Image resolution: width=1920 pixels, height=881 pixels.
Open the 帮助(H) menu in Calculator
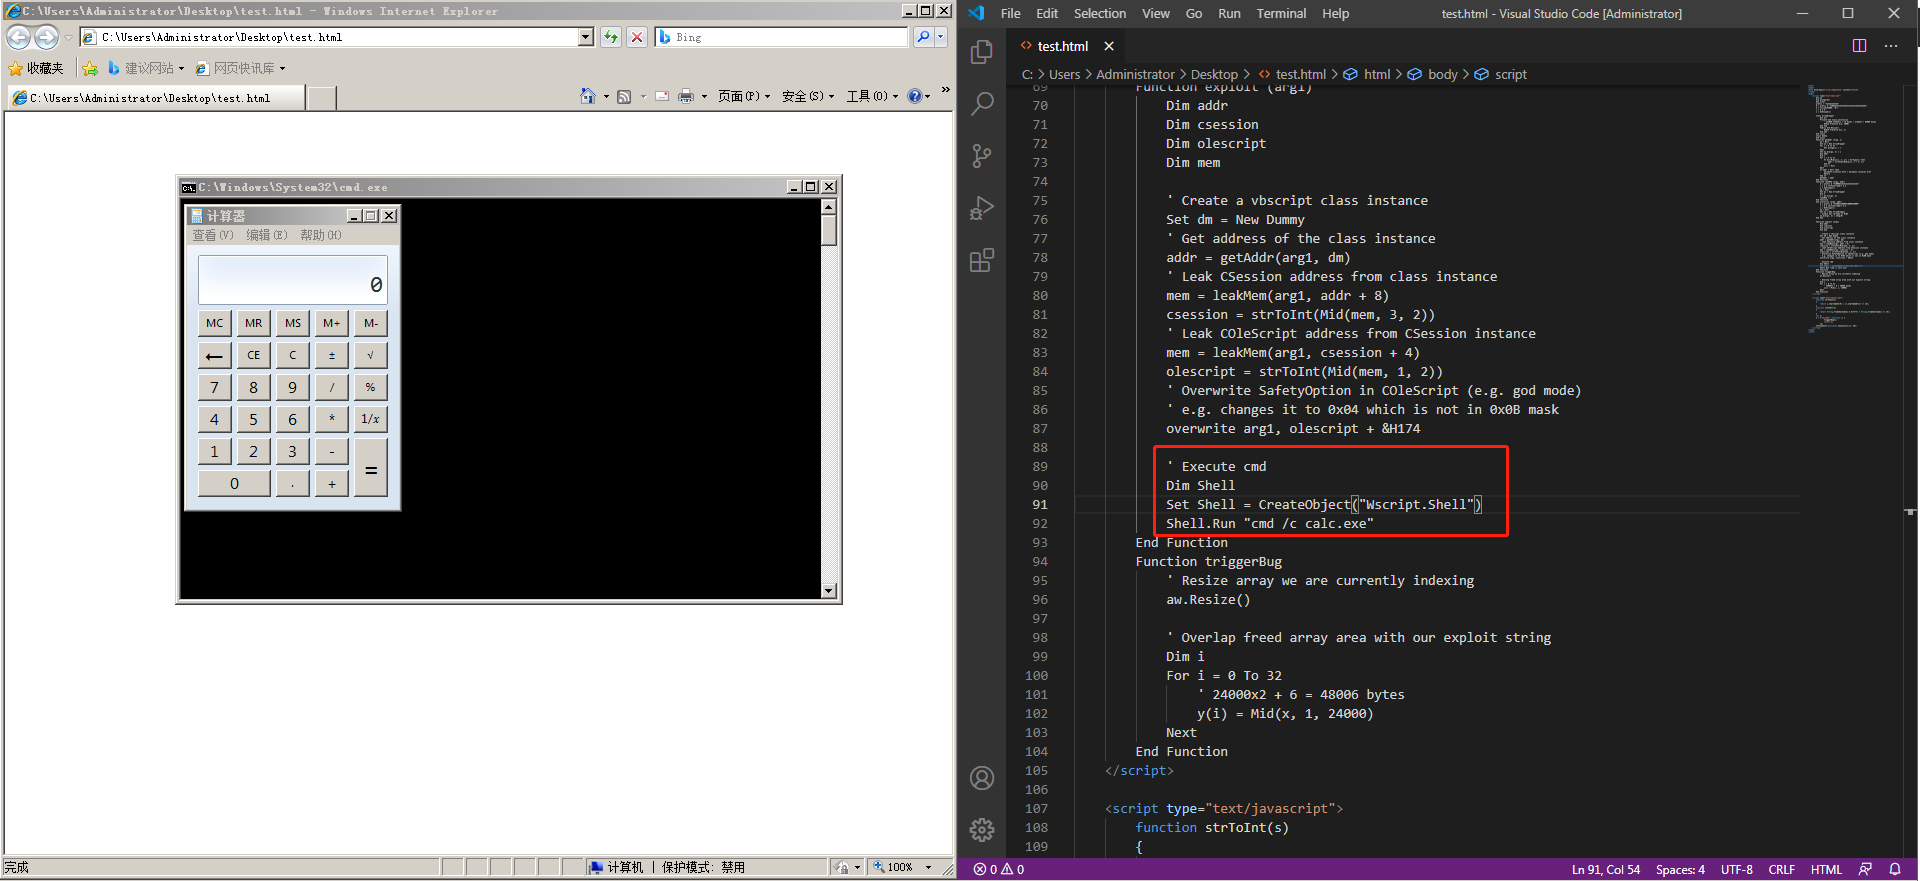tap(321, 235)
